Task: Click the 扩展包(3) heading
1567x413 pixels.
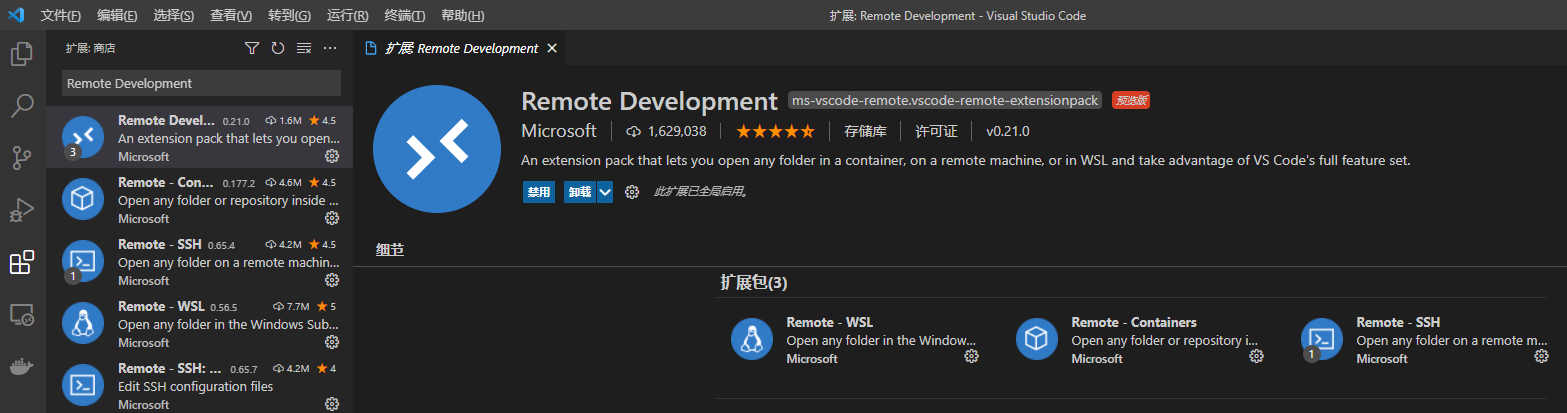Action: (754, 283)
